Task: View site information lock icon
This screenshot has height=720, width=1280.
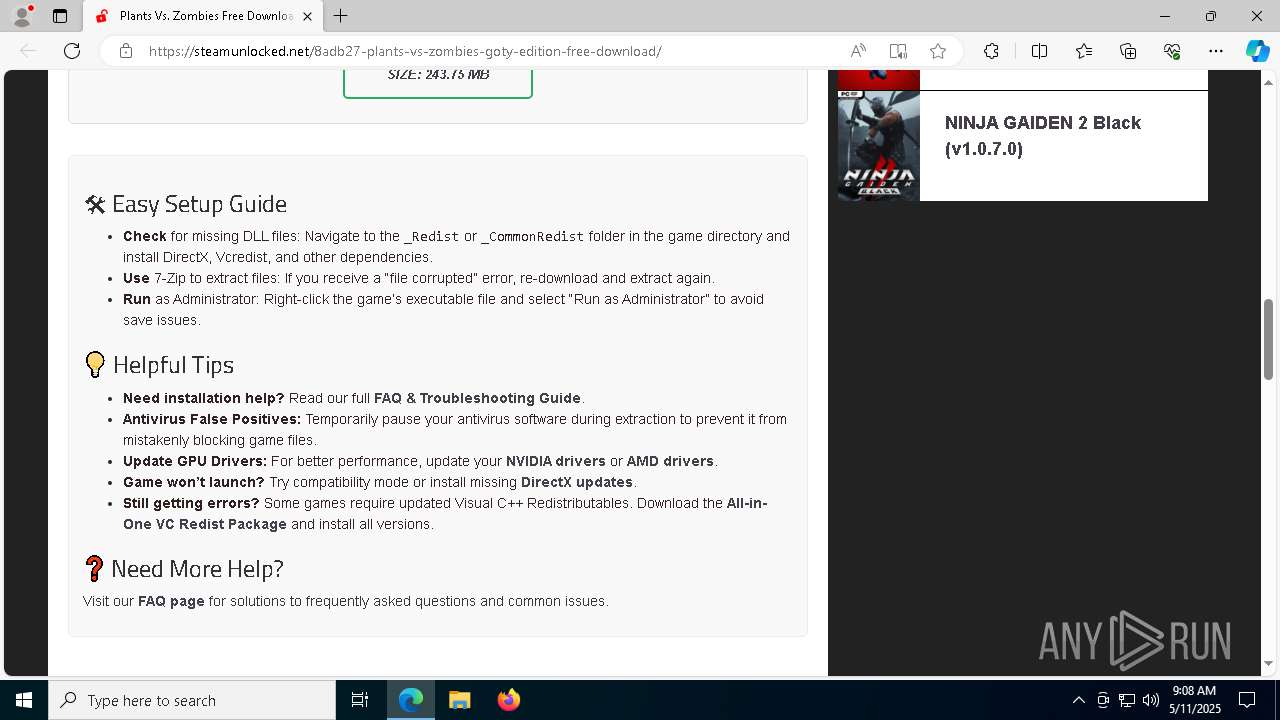Action: tap(126, 51)
